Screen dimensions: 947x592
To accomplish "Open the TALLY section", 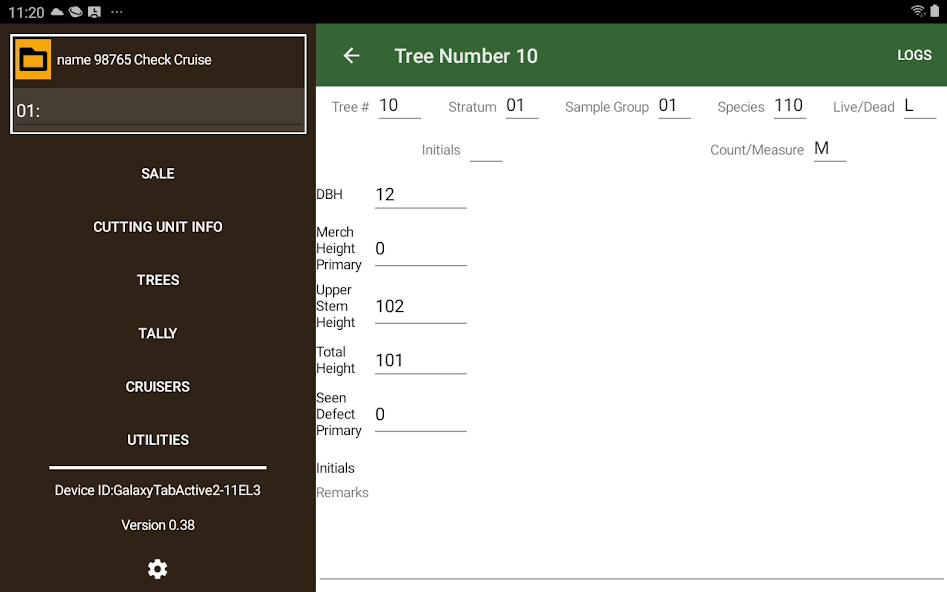I will 158,333.
